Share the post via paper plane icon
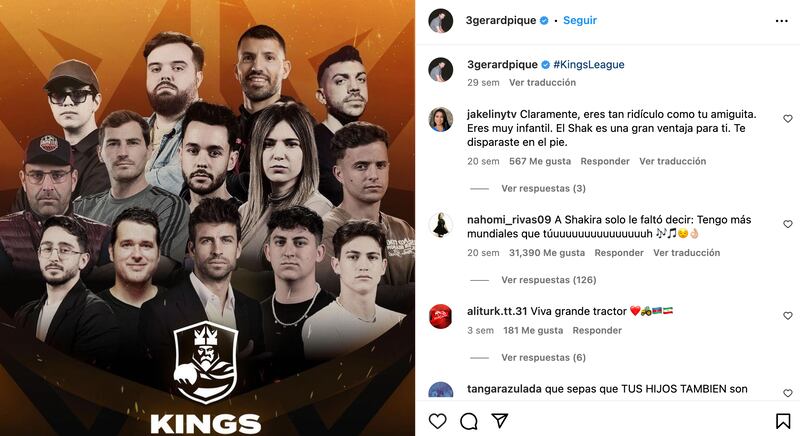The height and width of the screenshot is (436, 800). [499, 420]
